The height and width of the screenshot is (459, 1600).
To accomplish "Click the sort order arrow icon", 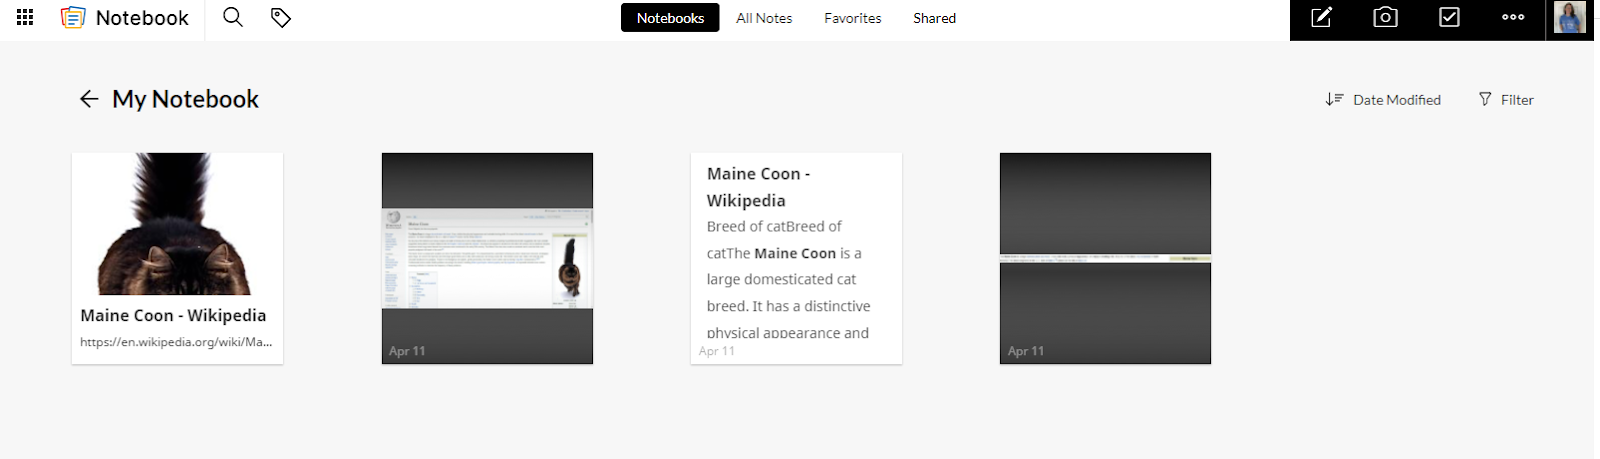I will (1334, 99).
